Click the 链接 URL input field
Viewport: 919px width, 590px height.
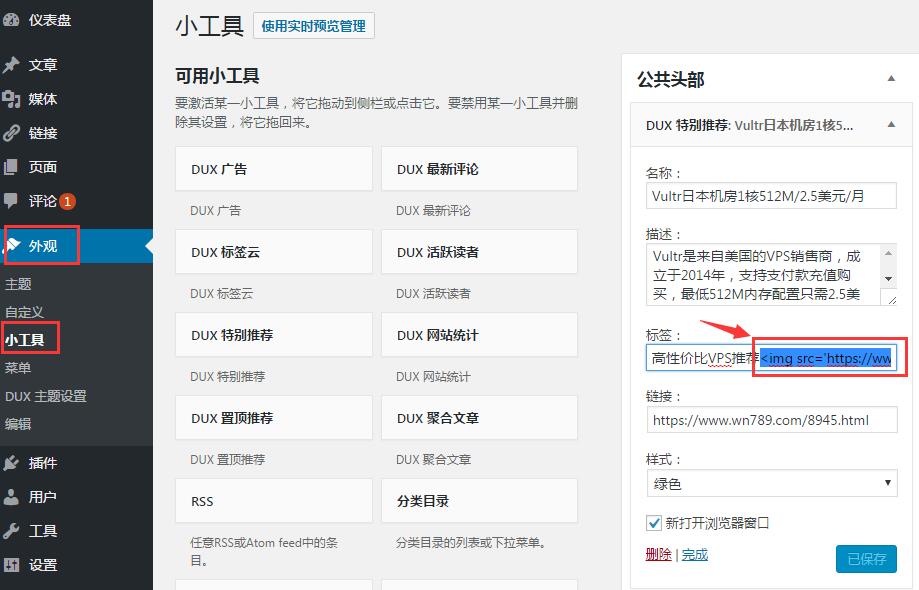click(x=771, y=420)
